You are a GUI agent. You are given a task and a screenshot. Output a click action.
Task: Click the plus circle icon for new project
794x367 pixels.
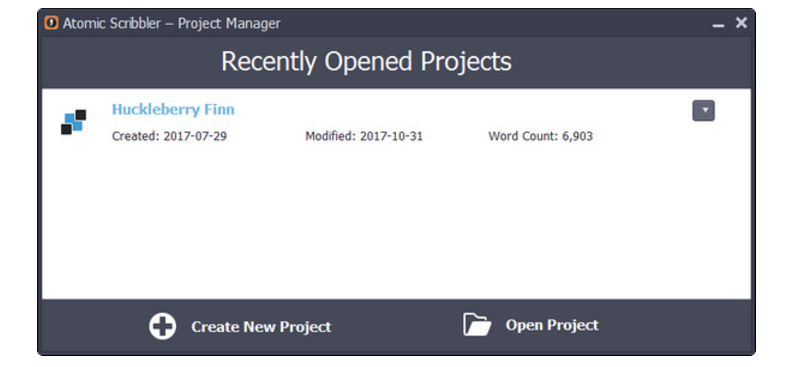pyautogui.click(x=163, y=327)
